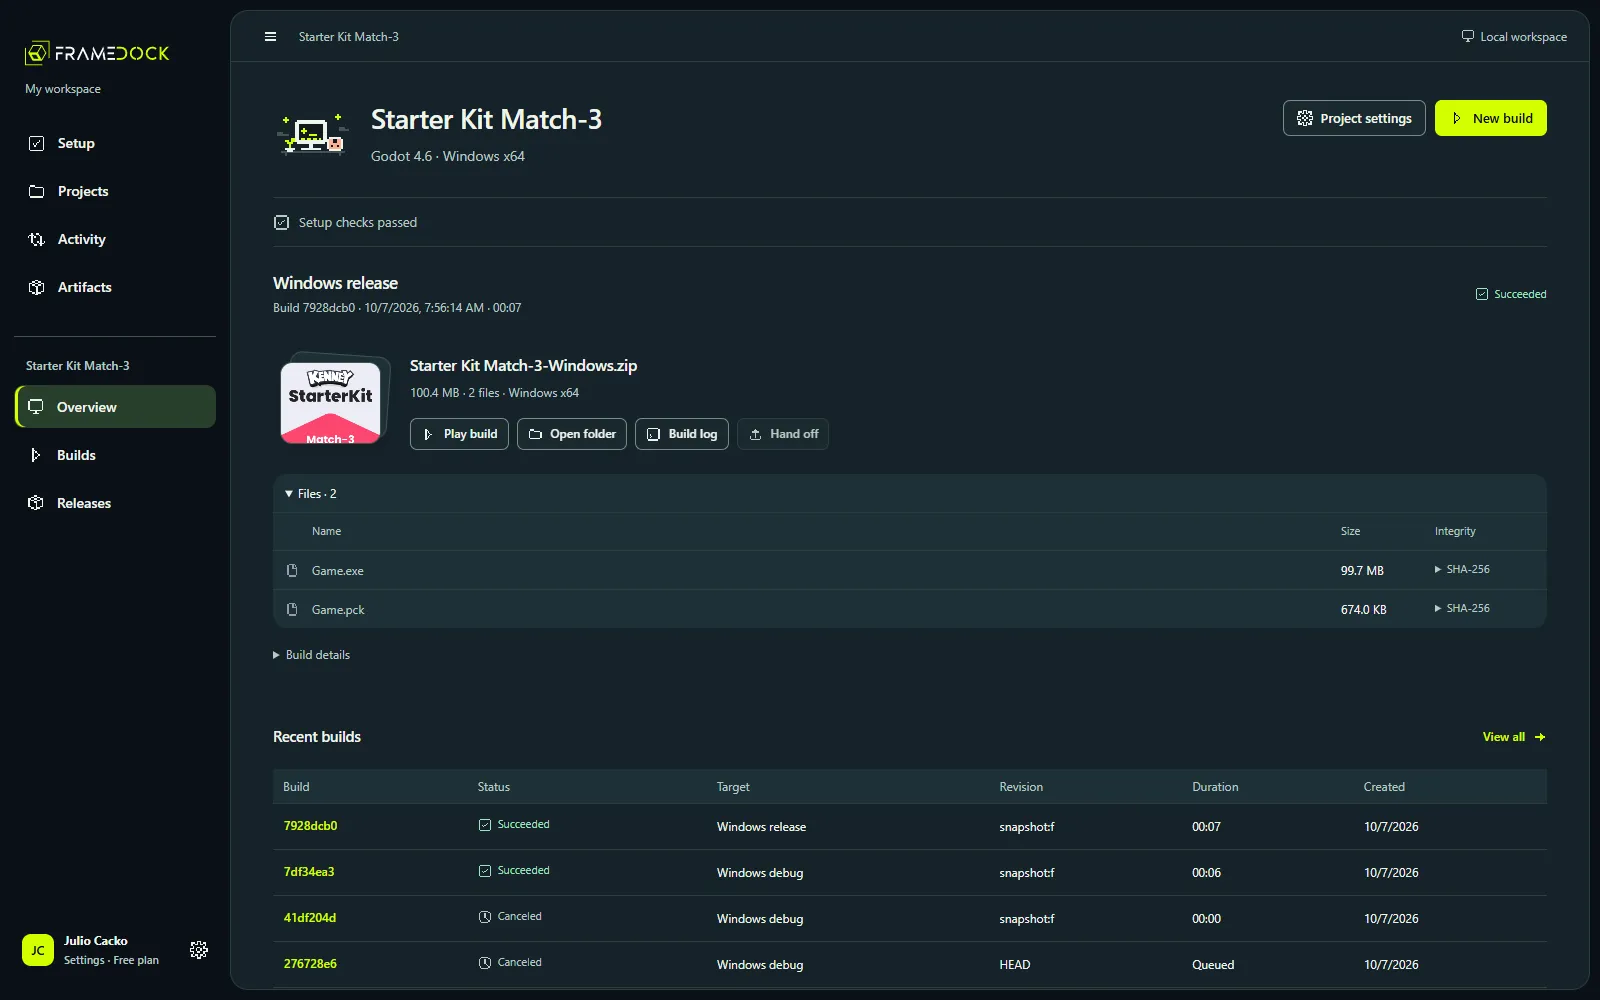Expand SHA-256 for Game.pck
The height and width of the screenshot is (1000, 1600).
pyautogui.click(x=1462, y=608)
